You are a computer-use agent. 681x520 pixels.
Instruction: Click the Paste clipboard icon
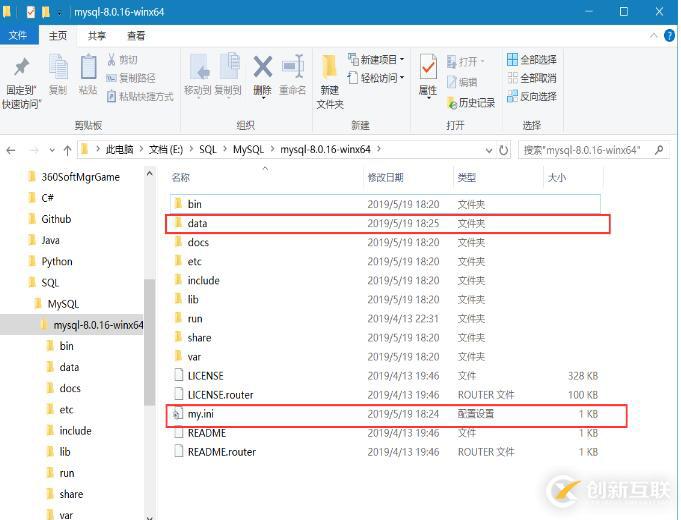point(88,66)
